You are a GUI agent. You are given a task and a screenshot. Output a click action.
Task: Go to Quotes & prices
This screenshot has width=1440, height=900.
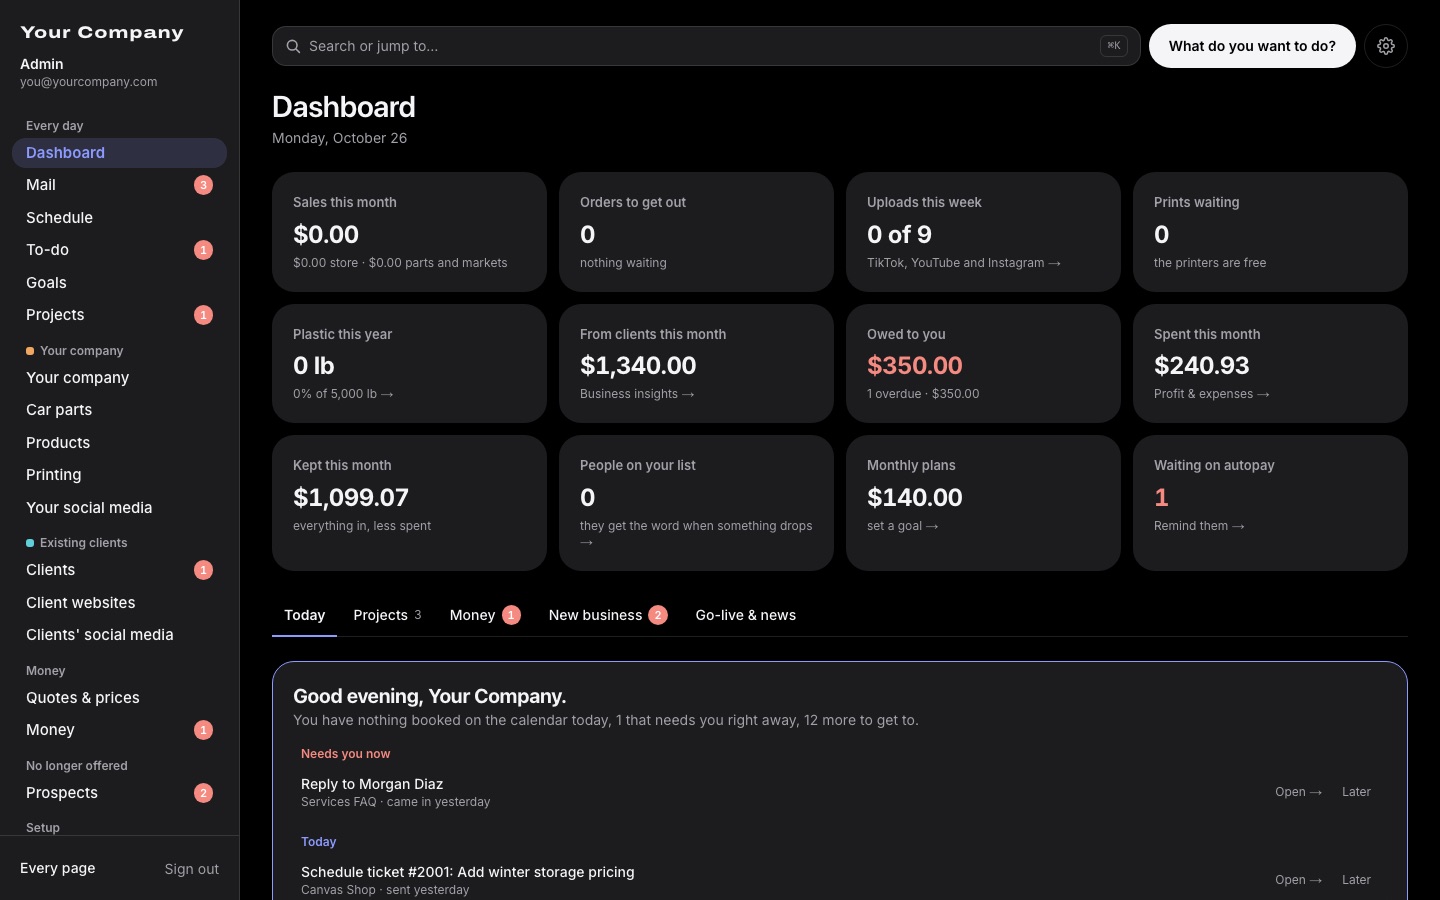119,698
